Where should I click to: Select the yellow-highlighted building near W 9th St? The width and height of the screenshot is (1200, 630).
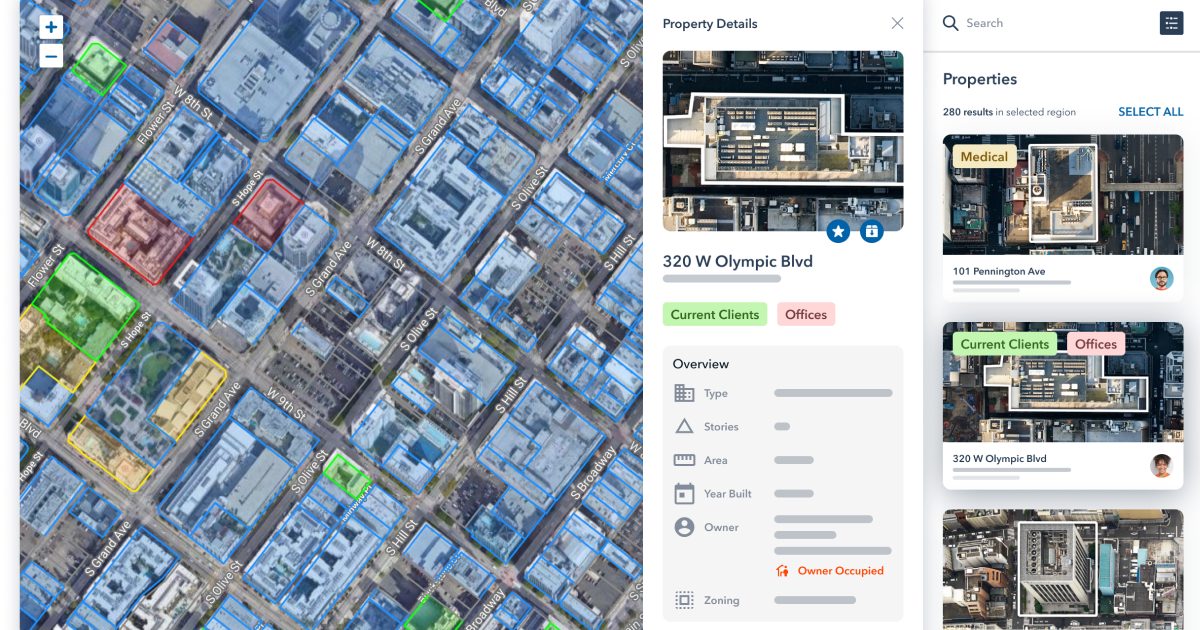pyautogui.click(x=190, y=397)
